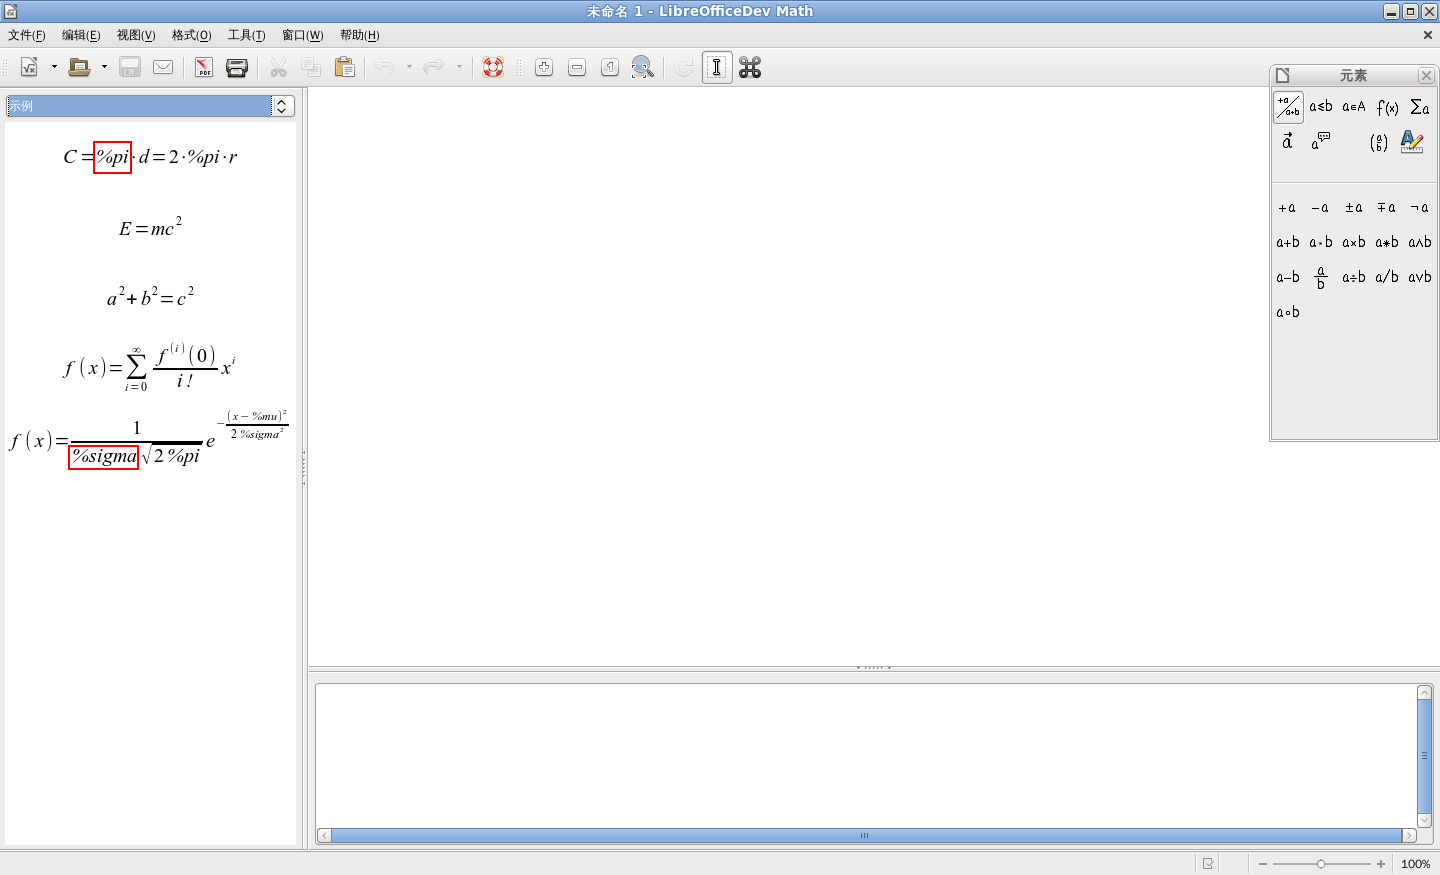1440x875 pixels.
Task: Select the Brackets category icon
Action: pyautogui.click(x=1379, y=142)
